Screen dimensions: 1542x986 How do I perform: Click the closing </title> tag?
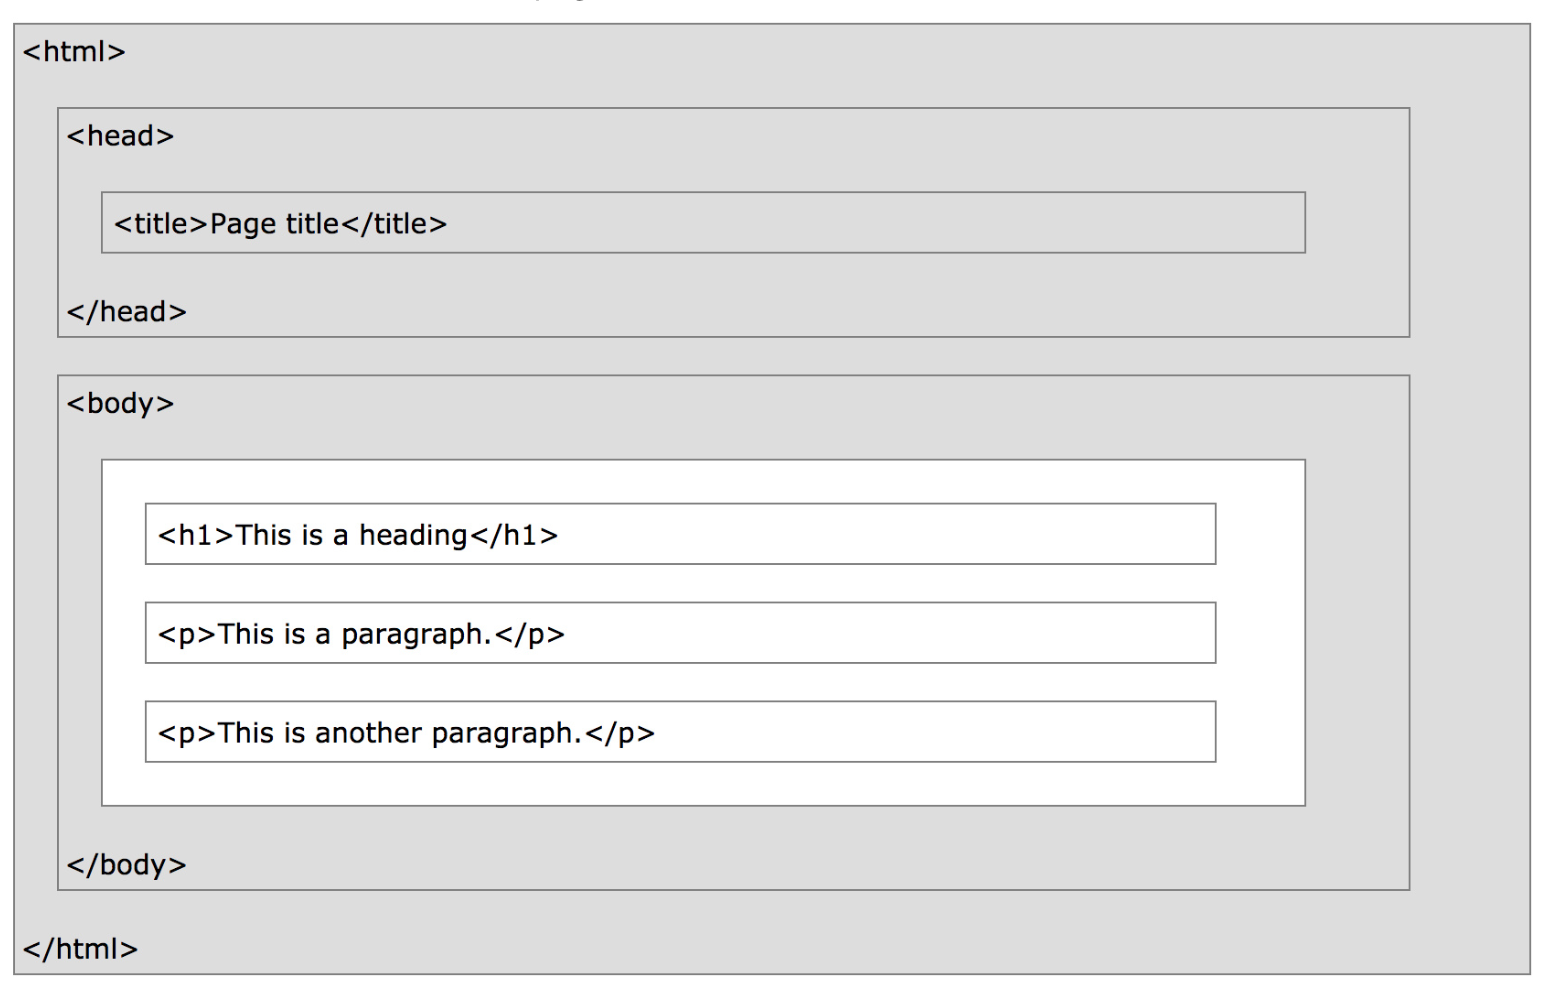point(394,224)
